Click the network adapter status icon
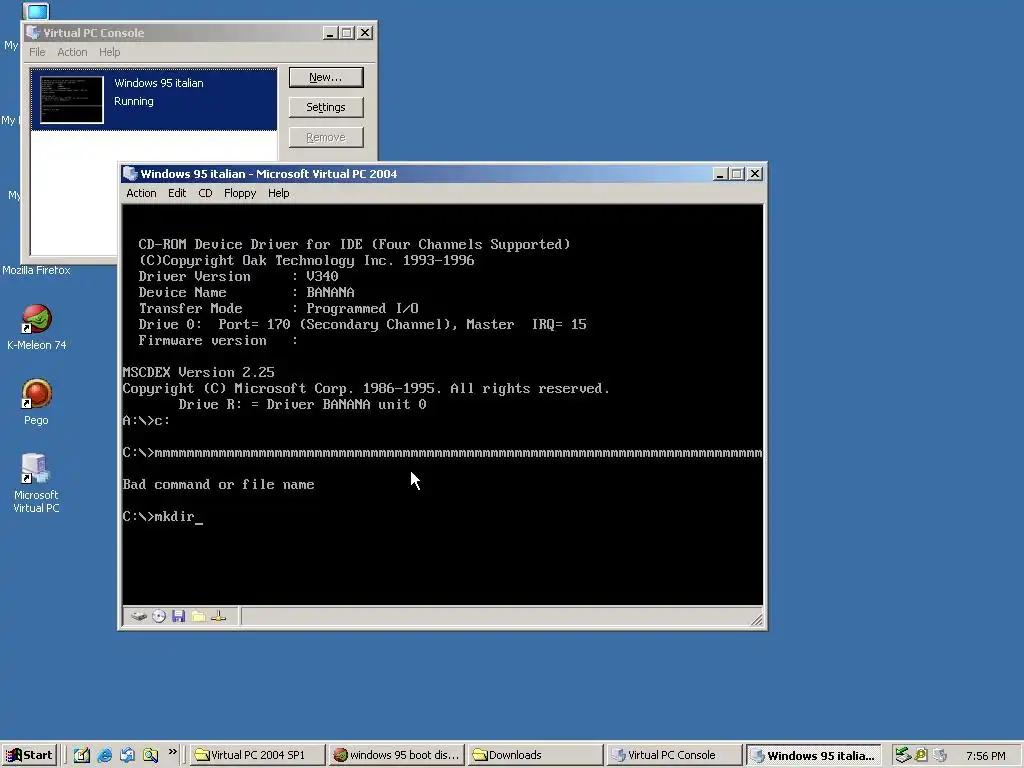1024x768 pixels. tap(219, 616)
